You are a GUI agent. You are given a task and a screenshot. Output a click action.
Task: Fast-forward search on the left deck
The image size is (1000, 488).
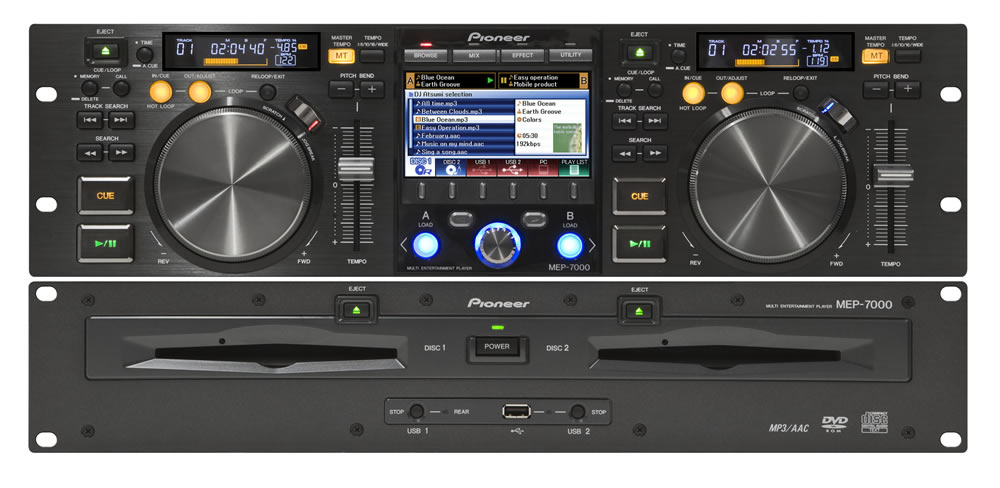point(121,152)
